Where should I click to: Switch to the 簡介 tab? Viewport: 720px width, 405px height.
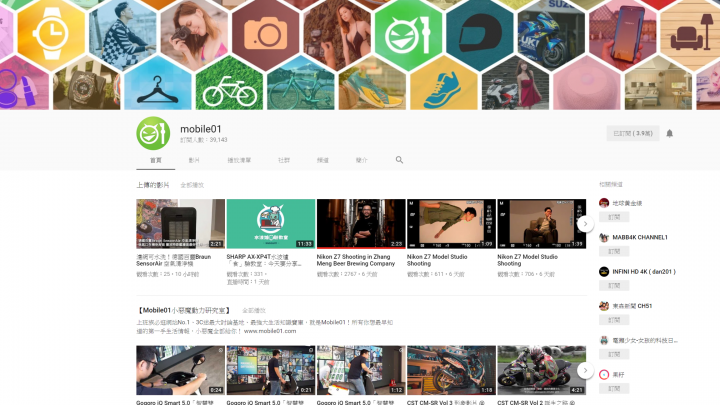click(362, 160)
